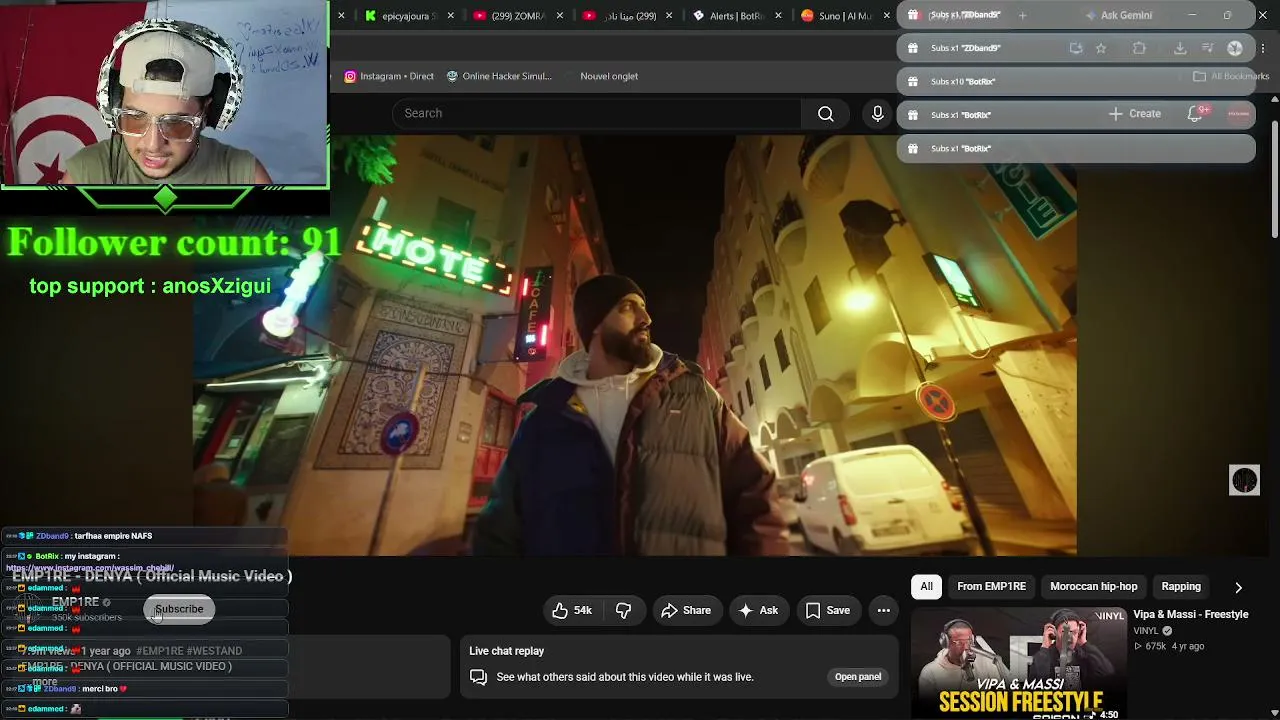Open Vipa & Massi - Freestyle video title
Viewport: 1280px width, 720px height.
(x=1191, y=615)
